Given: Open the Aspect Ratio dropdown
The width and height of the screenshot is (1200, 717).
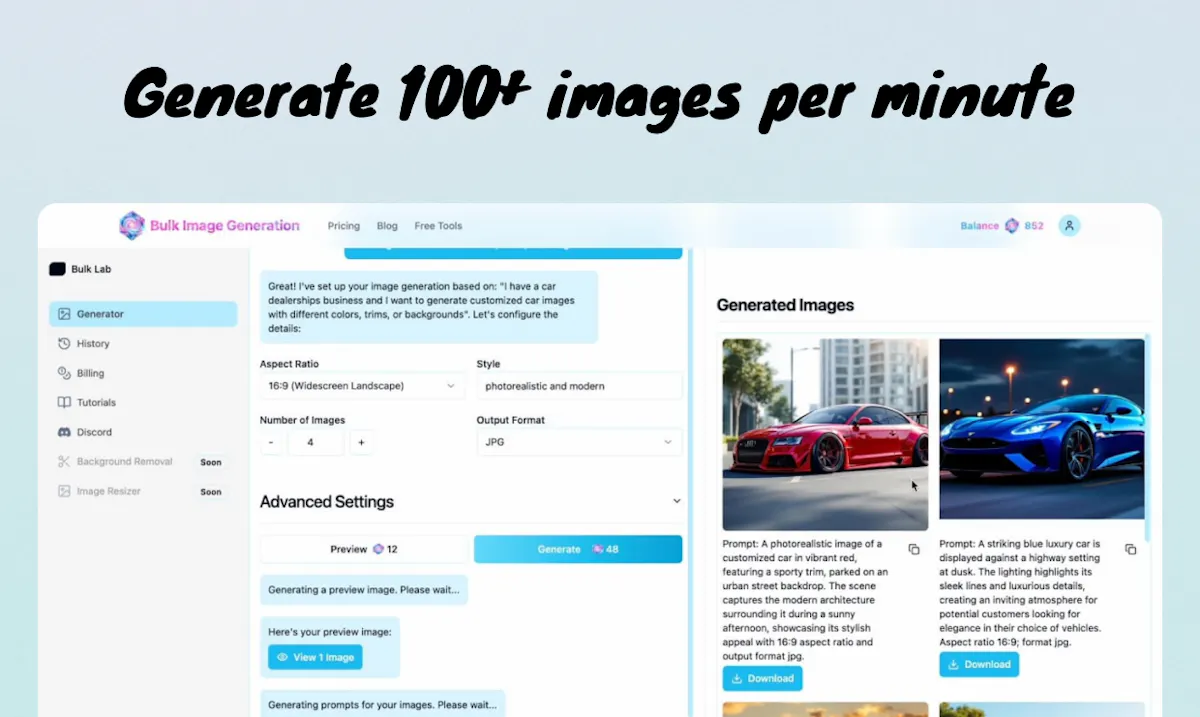Looking at the screenshot, I should [361, 385].
